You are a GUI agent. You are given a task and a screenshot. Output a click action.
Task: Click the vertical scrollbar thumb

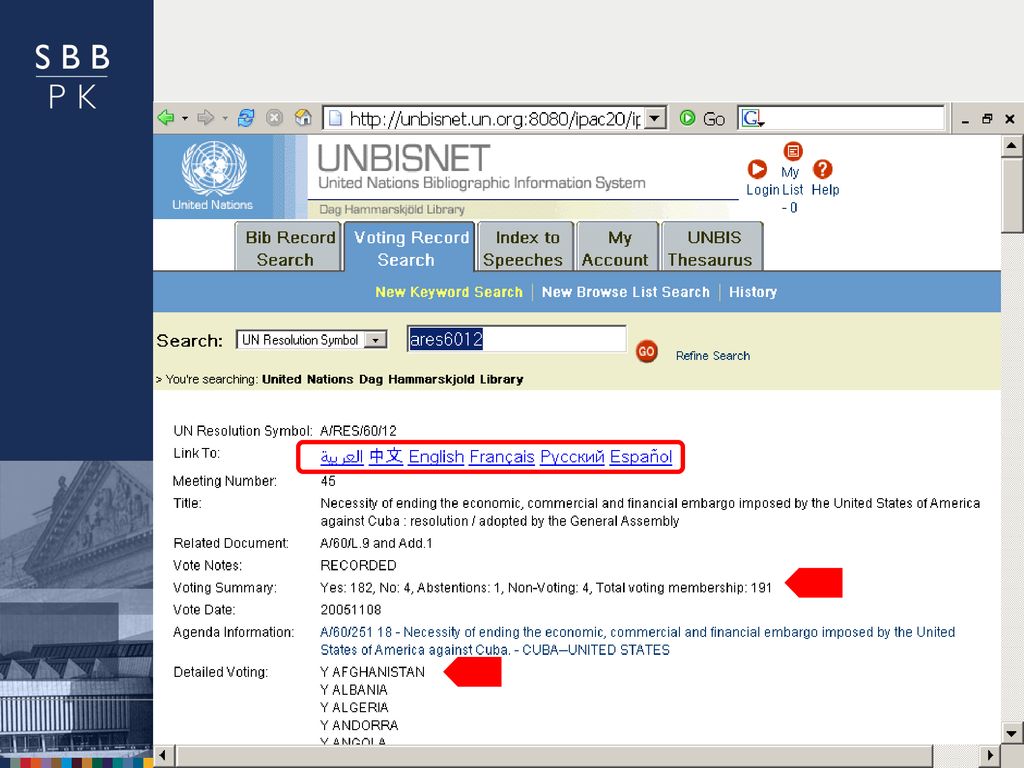coord(1012,194)
